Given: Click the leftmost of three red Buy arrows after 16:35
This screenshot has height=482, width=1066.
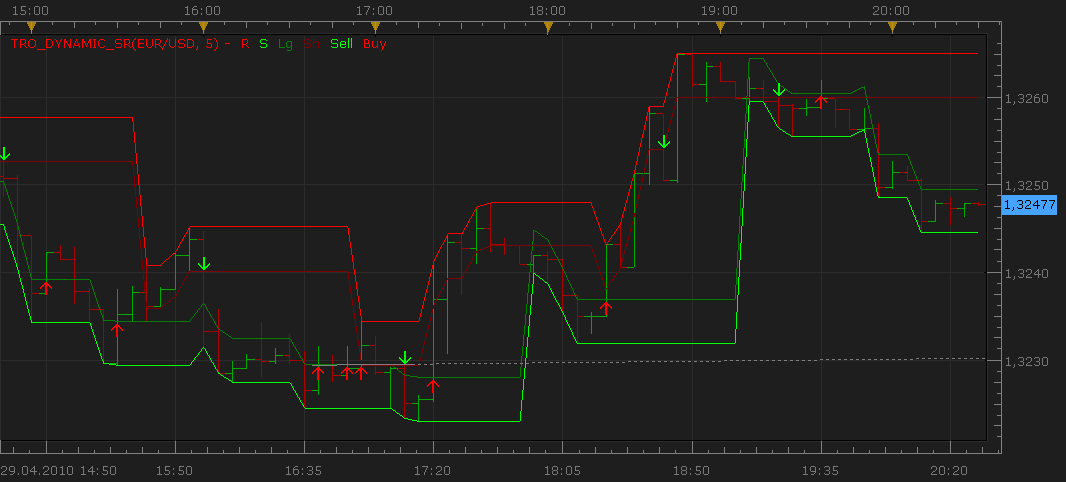Looking at the screenshot, I should coord(317,373).
